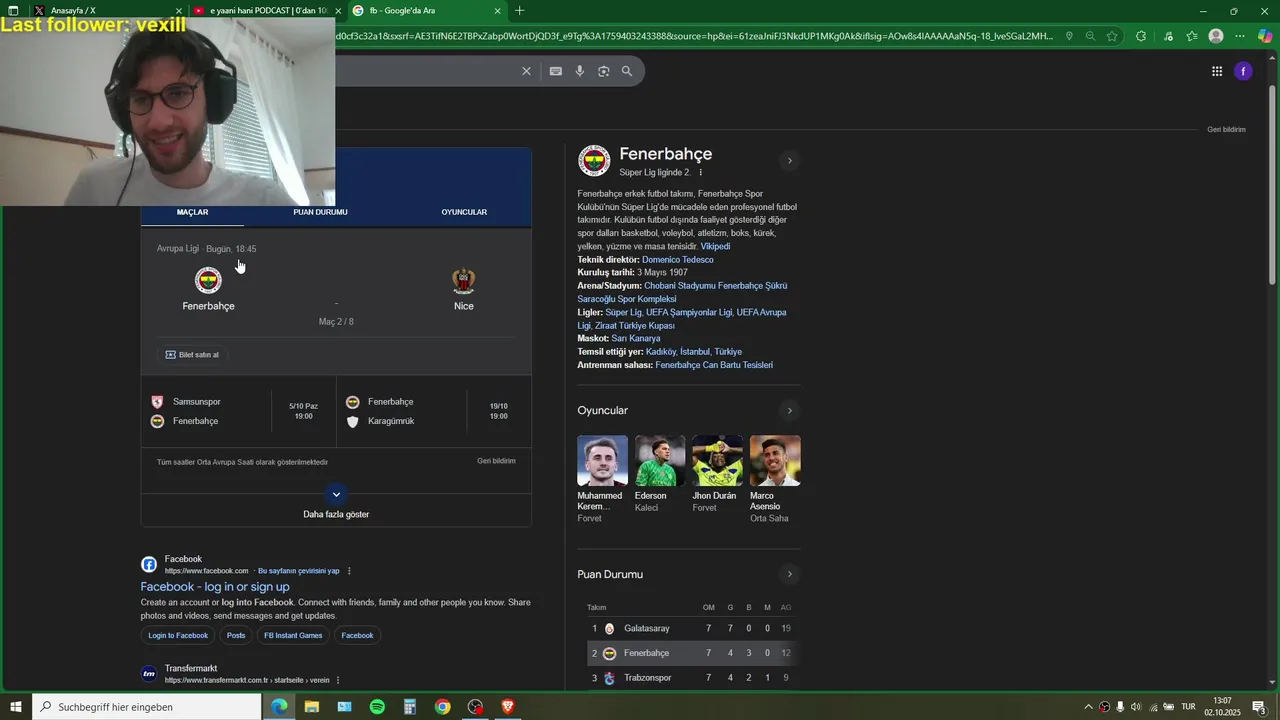The image size is (1280, 720).
Task: Click the 'Posts' sitelink chip
Action: (236, 636)
